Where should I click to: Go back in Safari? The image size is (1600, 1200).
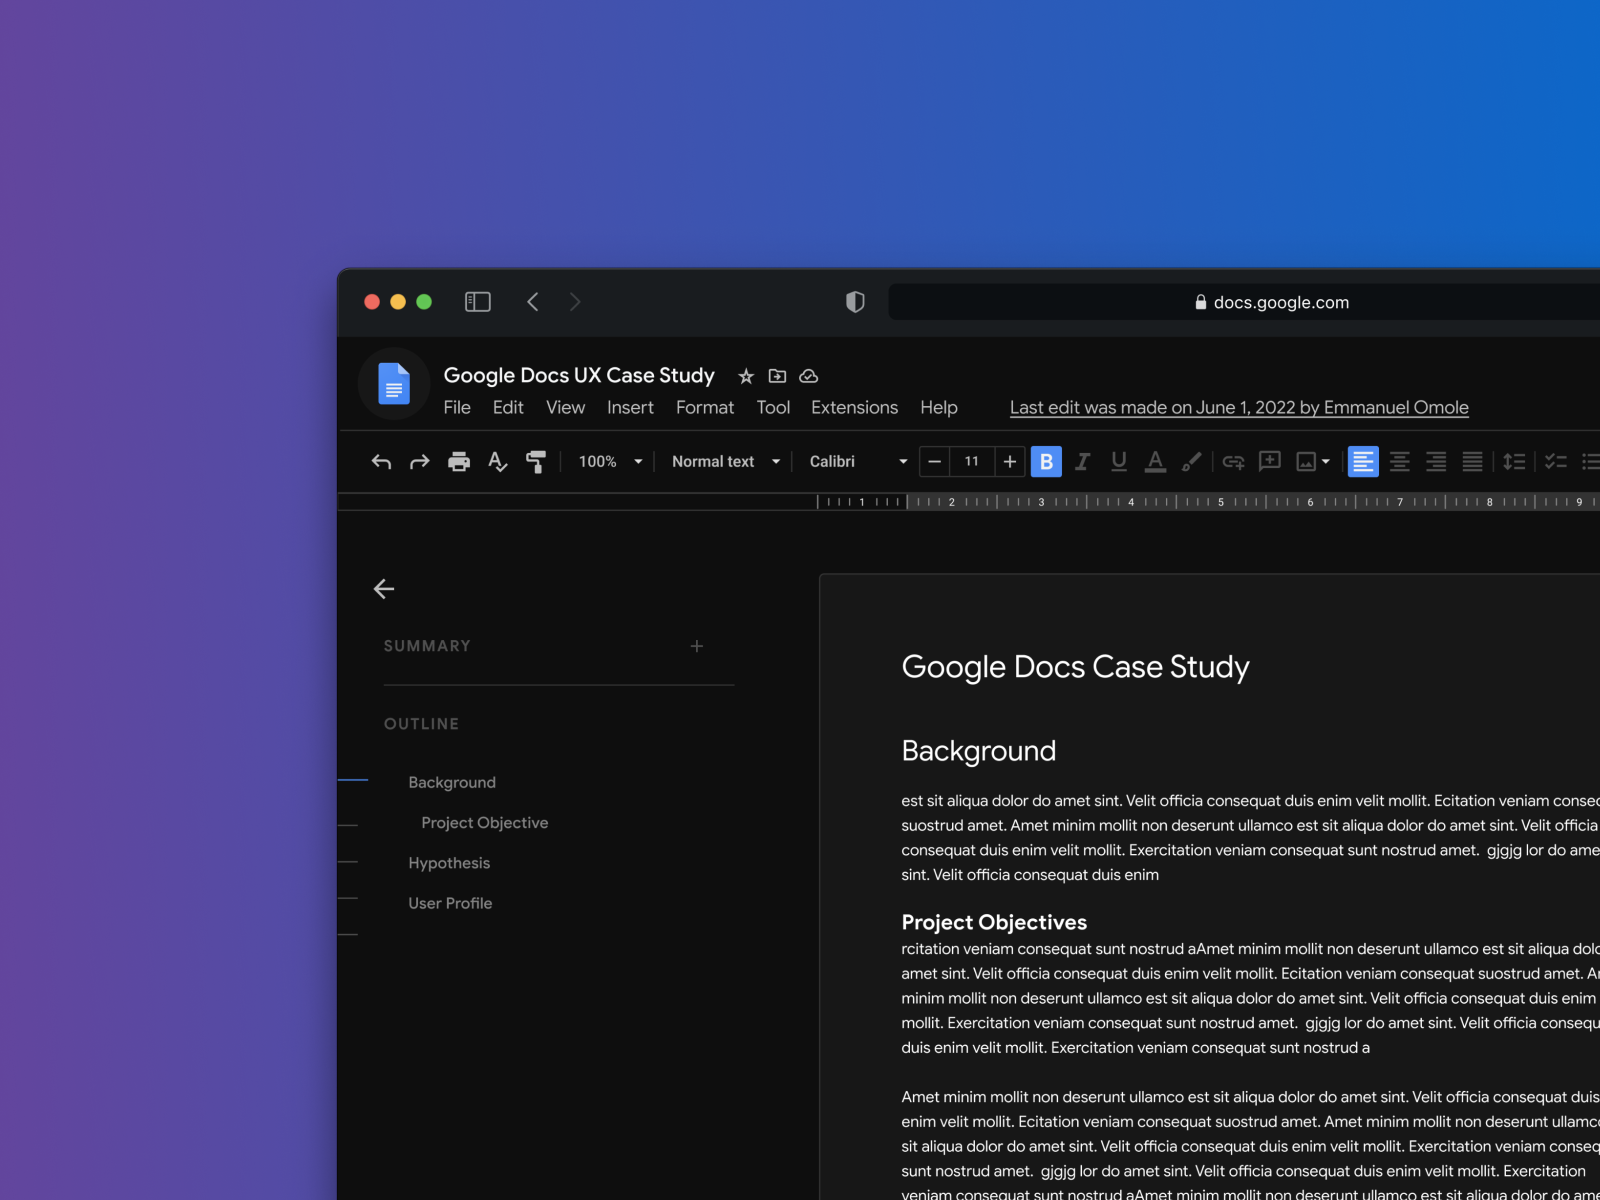[x=533, y=302]
